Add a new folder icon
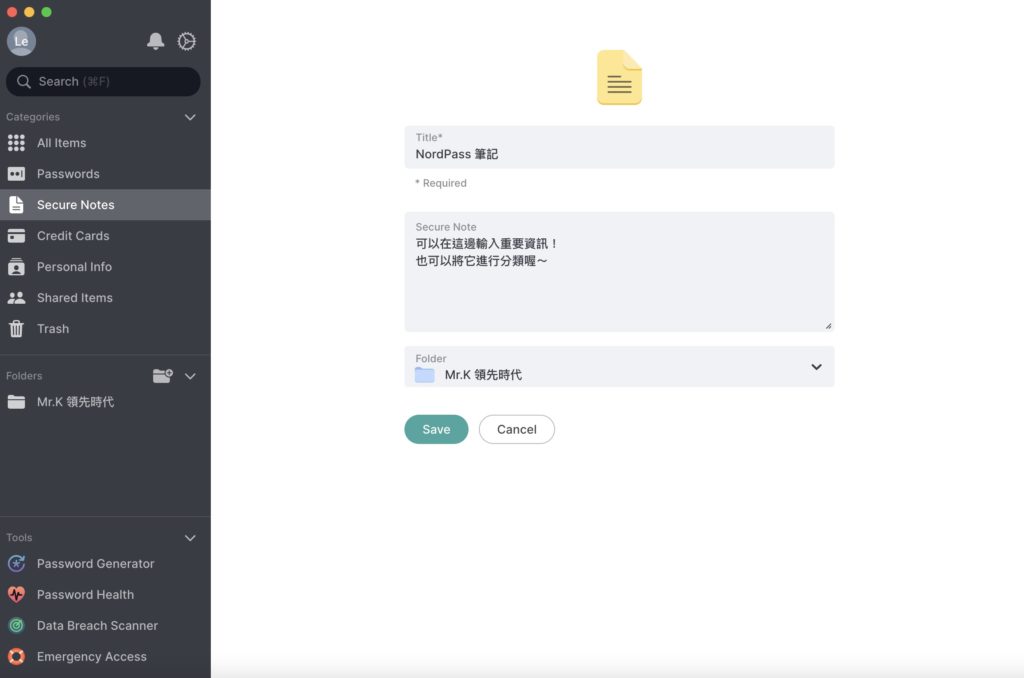The width and height of the screenshot is (1024, 678). (163, 376)
